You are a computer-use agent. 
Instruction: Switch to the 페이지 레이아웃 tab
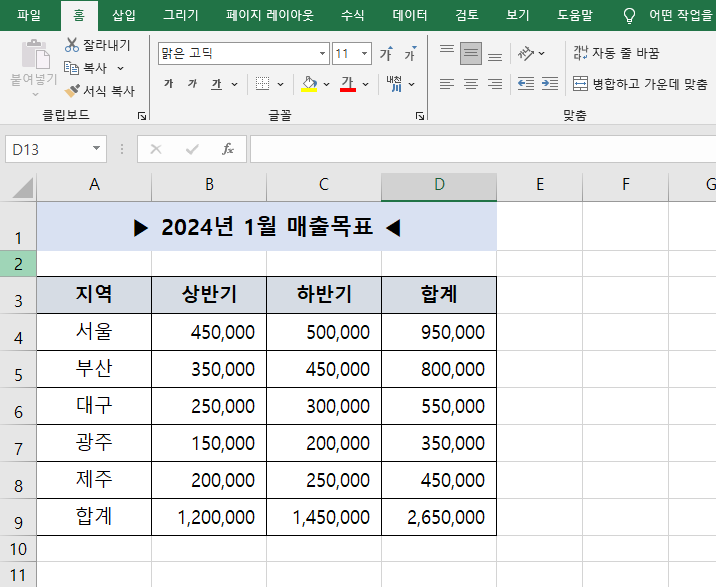pyautogui.click(x=270, y=16)
